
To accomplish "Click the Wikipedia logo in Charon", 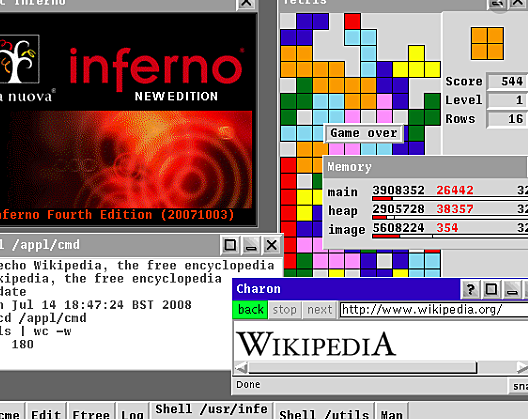I will click(x=316, y=344).
